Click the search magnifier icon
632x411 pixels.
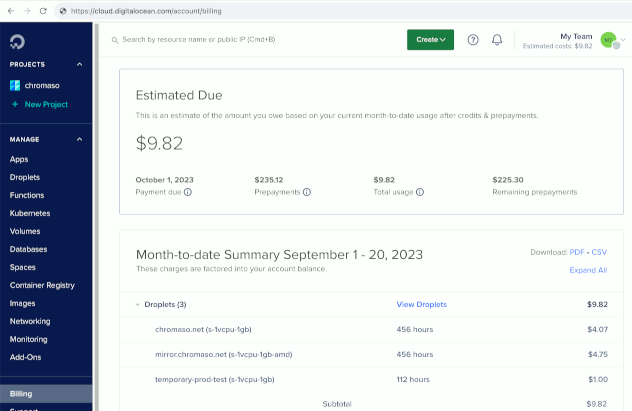click(x=115, y=40)
